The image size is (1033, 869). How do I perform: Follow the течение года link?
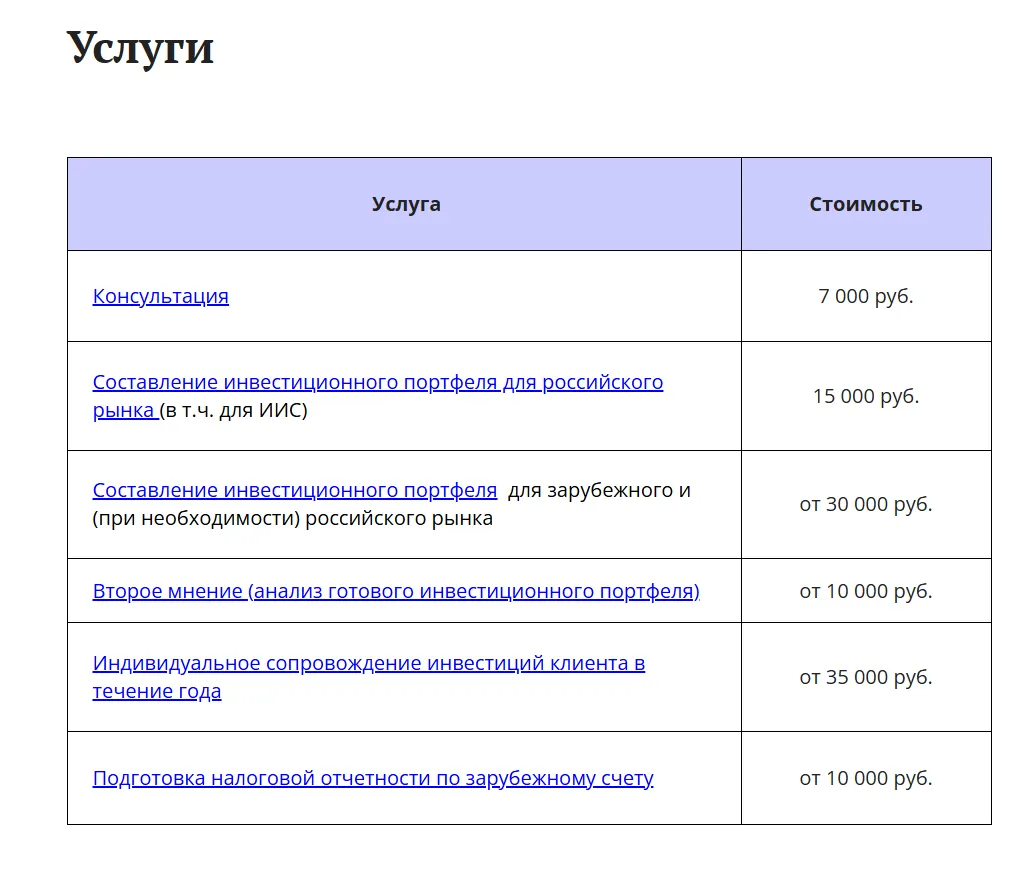click(x=157, y=691)
